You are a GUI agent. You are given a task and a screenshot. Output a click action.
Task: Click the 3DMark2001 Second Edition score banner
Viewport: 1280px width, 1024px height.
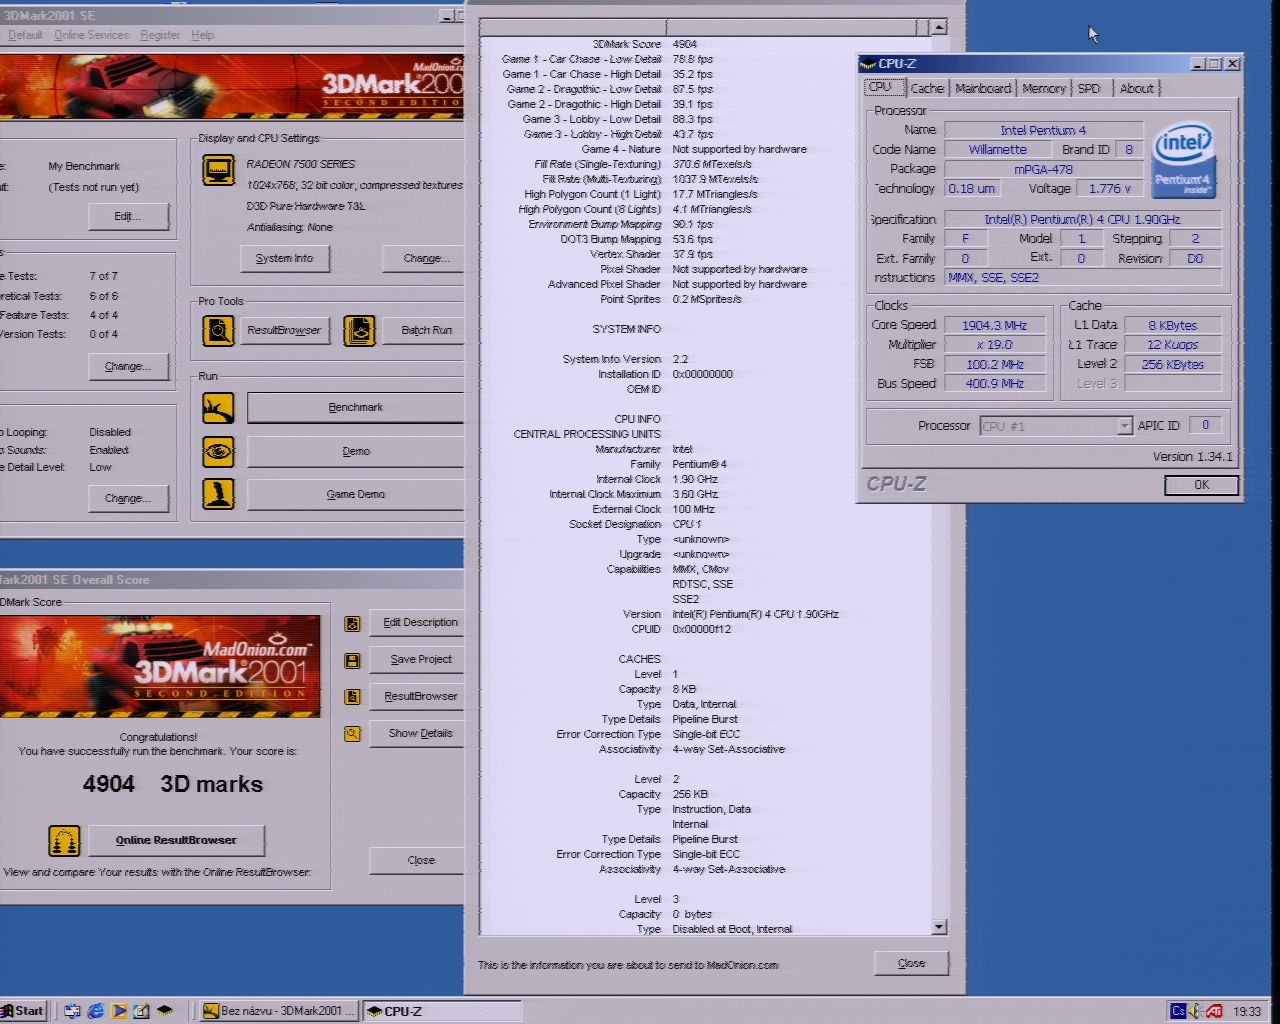(160, 665)
